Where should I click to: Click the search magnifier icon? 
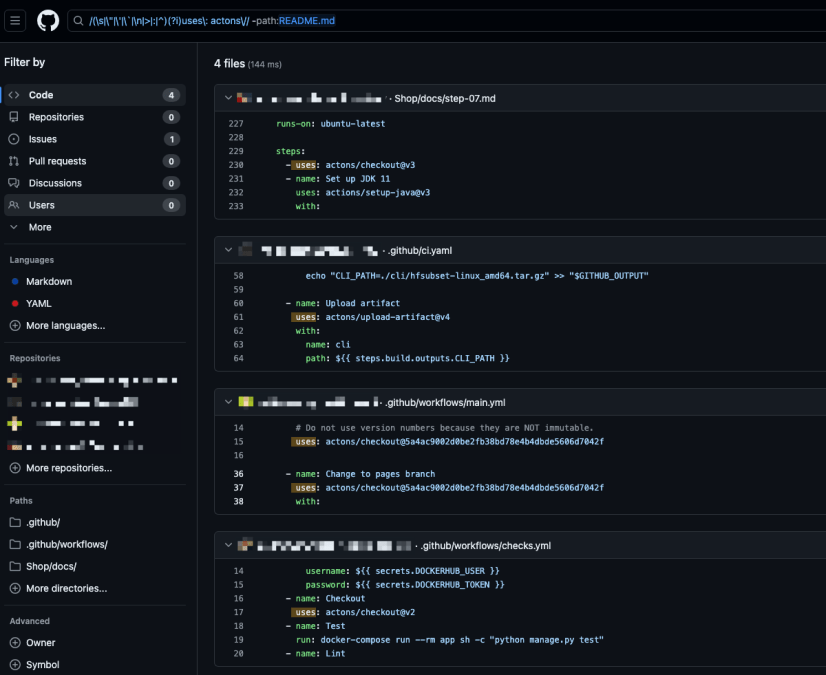(78, 21)
